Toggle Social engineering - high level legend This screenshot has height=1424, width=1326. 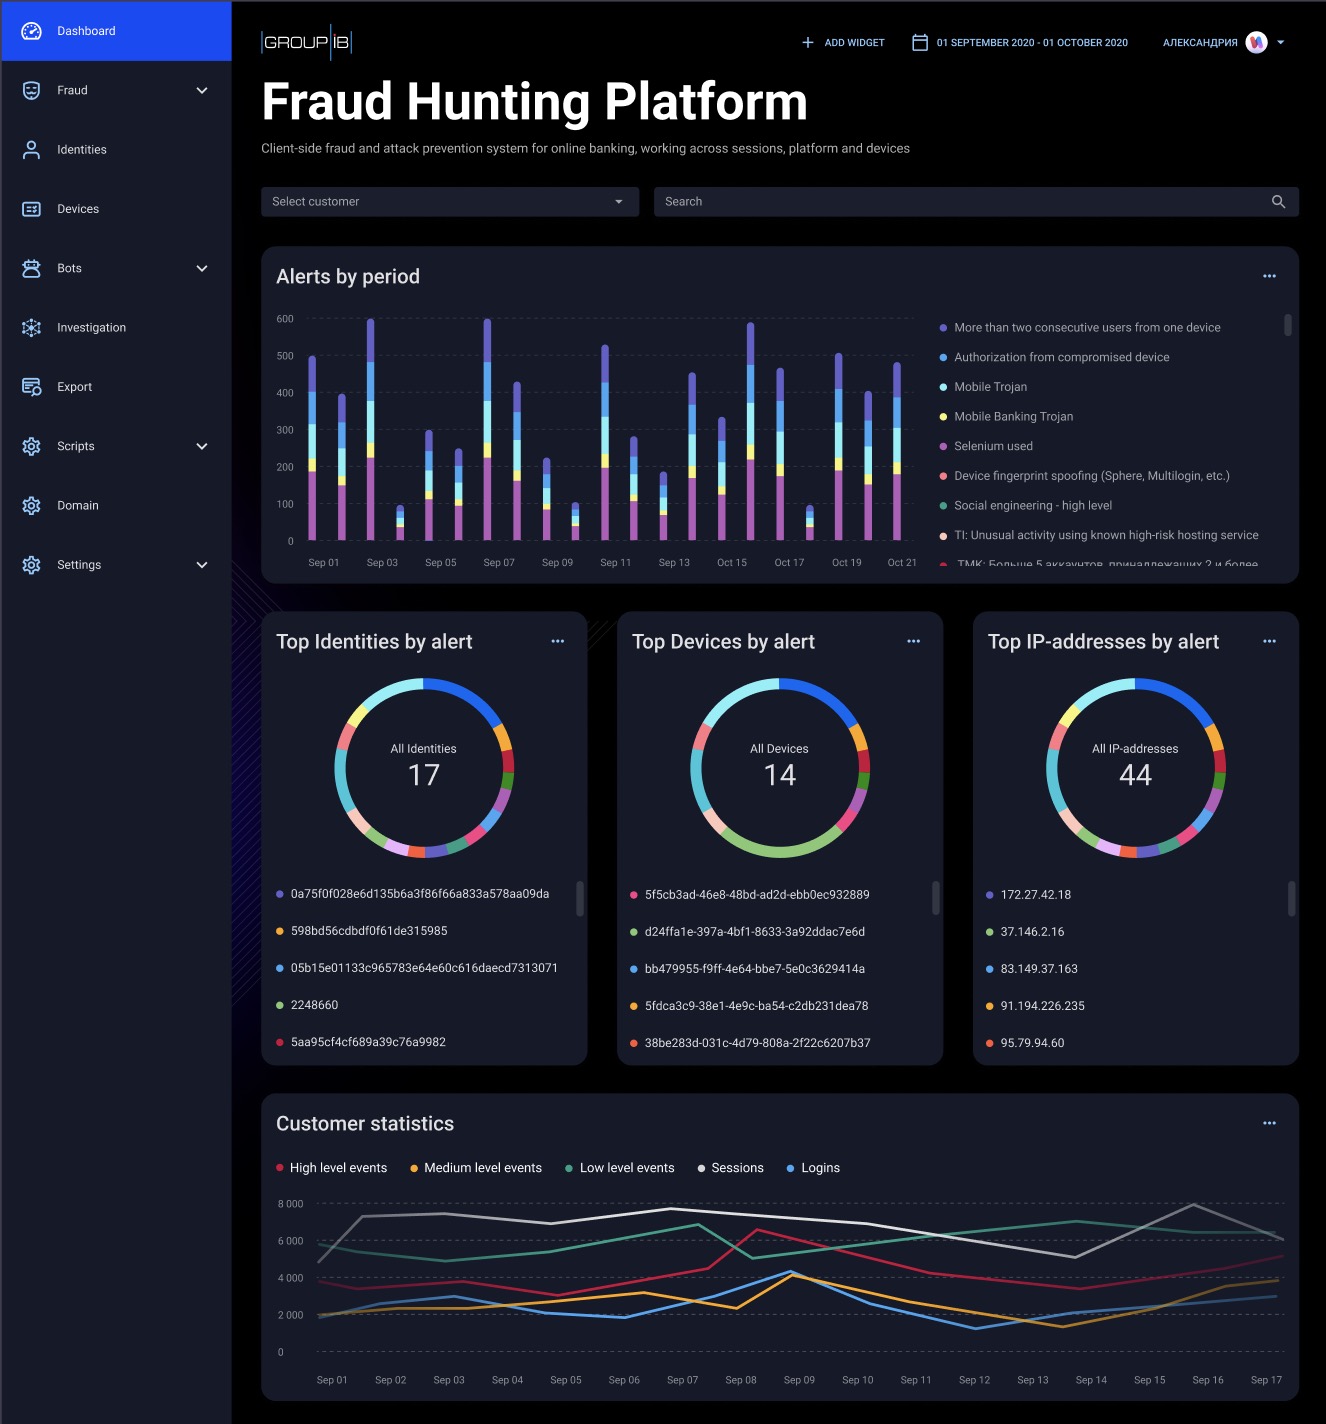(1025, 506)
